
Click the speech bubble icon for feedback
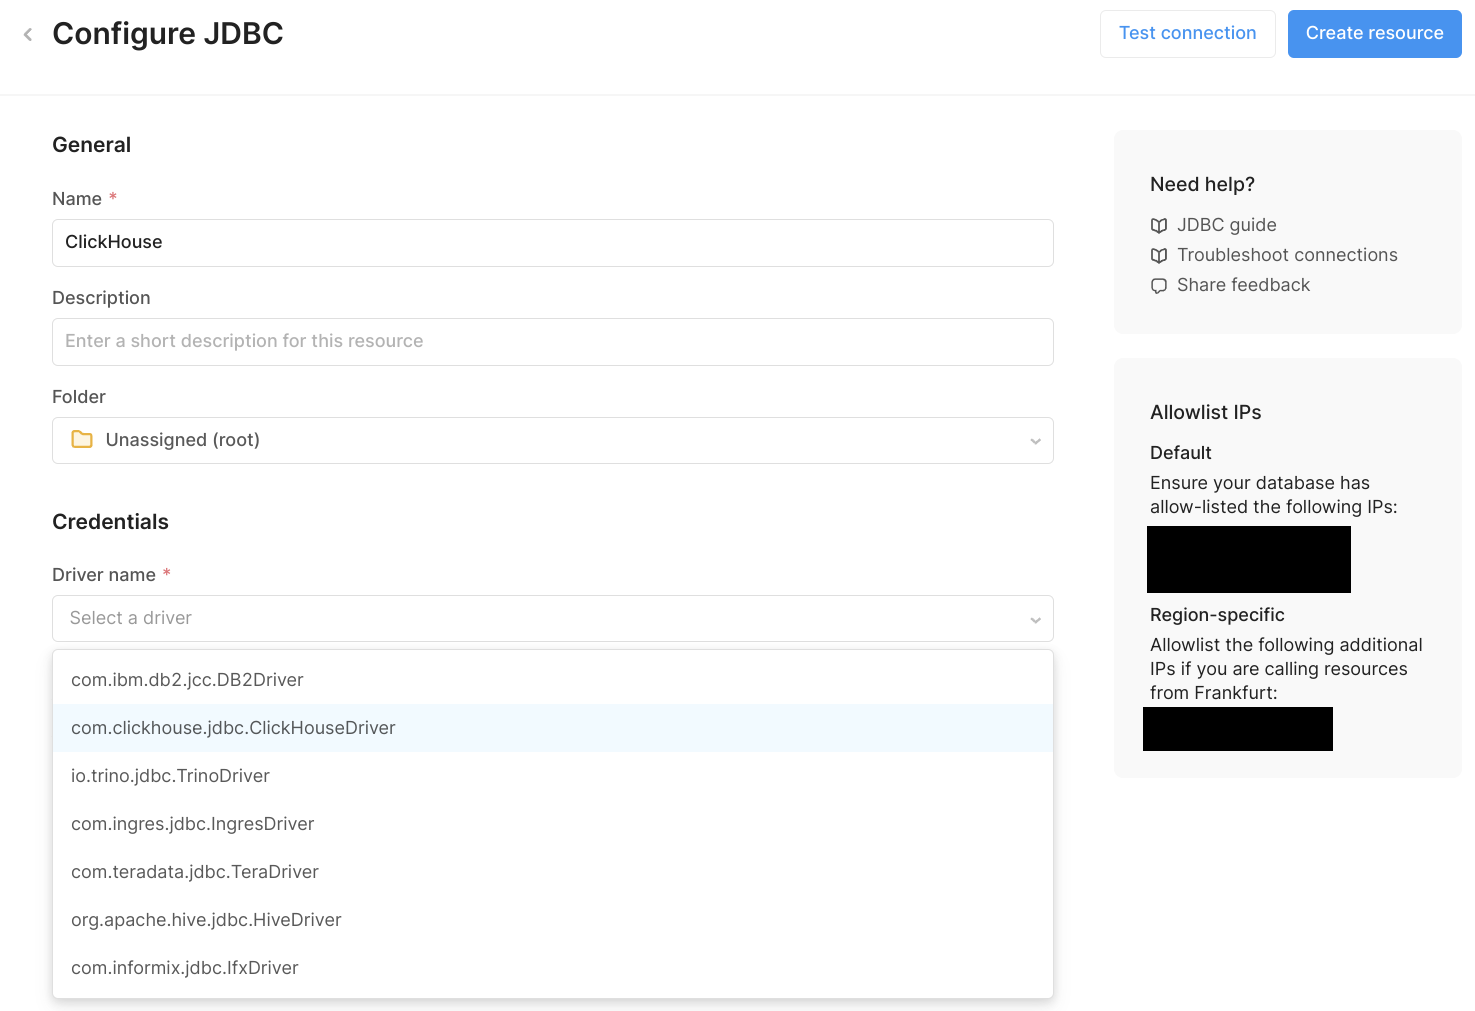click(1159, 286)
